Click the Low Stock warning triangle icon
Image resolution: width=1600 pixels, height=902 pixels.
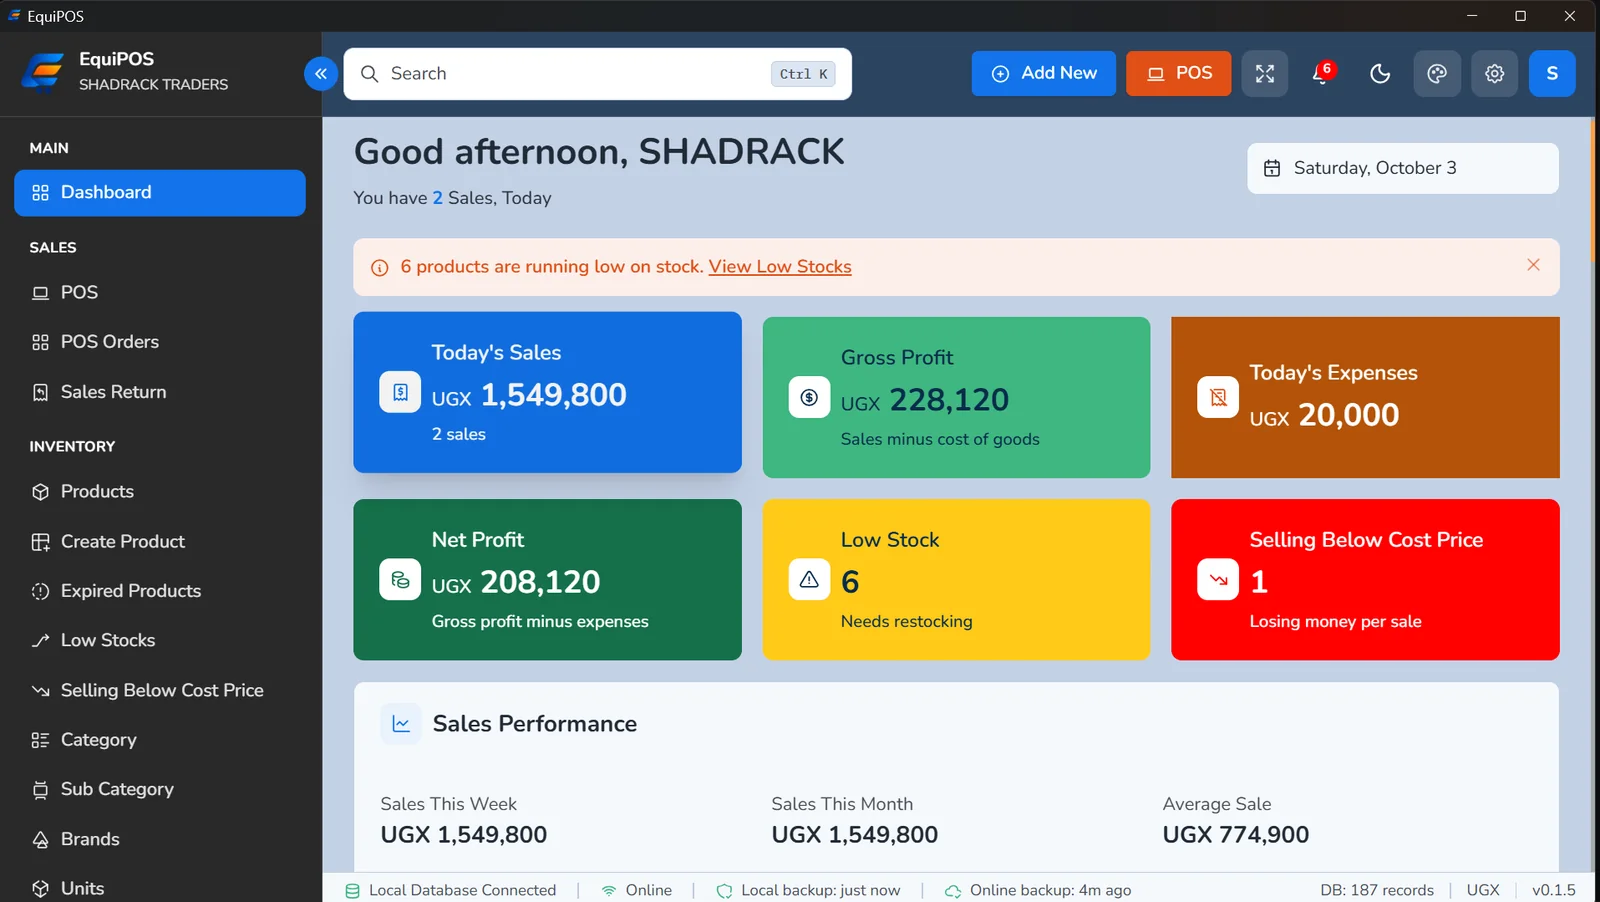[809, 579]
